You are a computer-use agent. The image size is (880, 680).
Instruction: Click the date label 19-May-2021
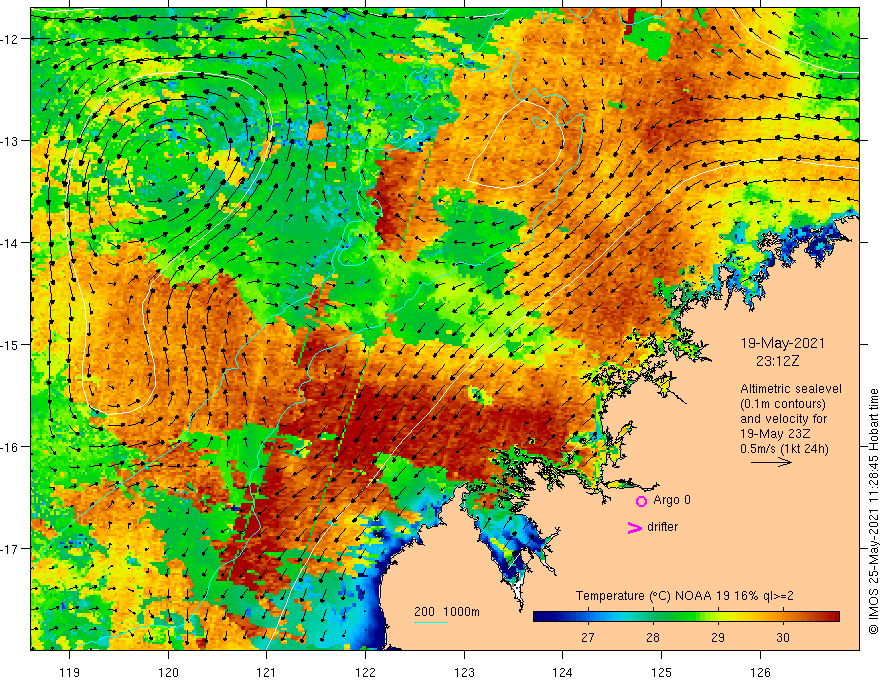pyautogui.click(x=782, y=343)
